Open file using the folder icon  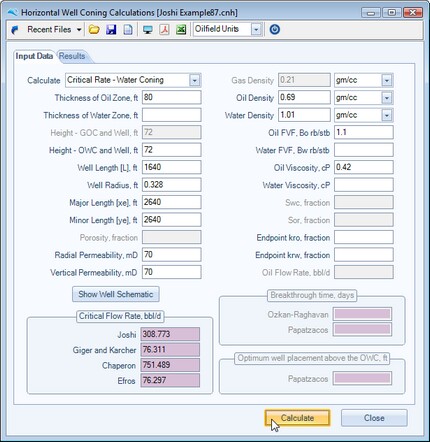tap(94, 30)
